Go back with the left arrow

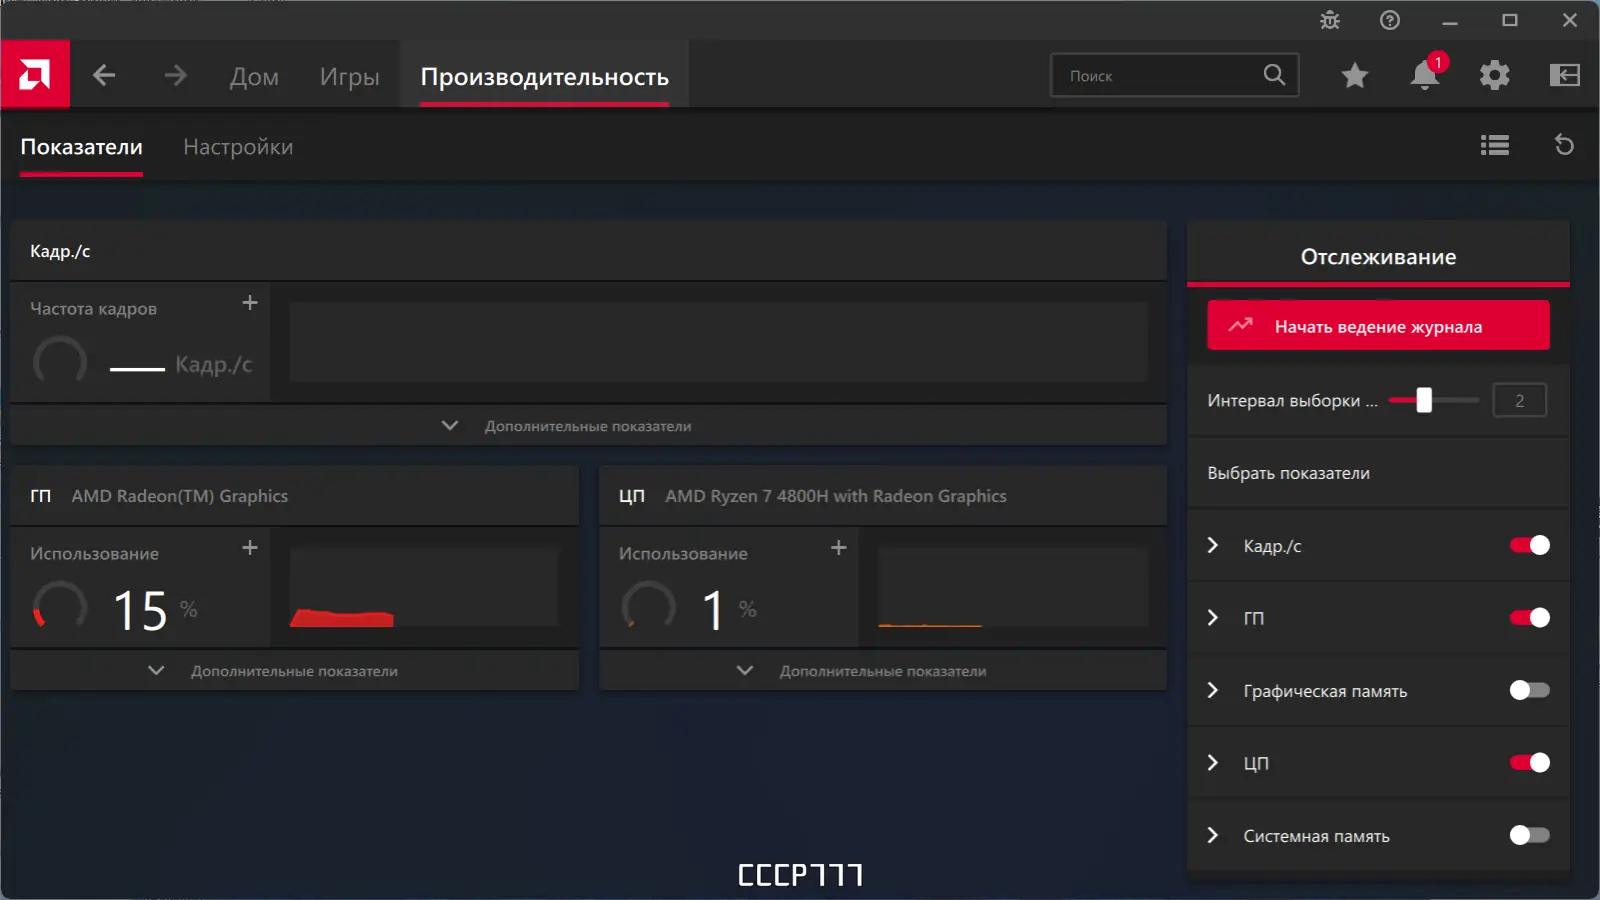(104, 75)
